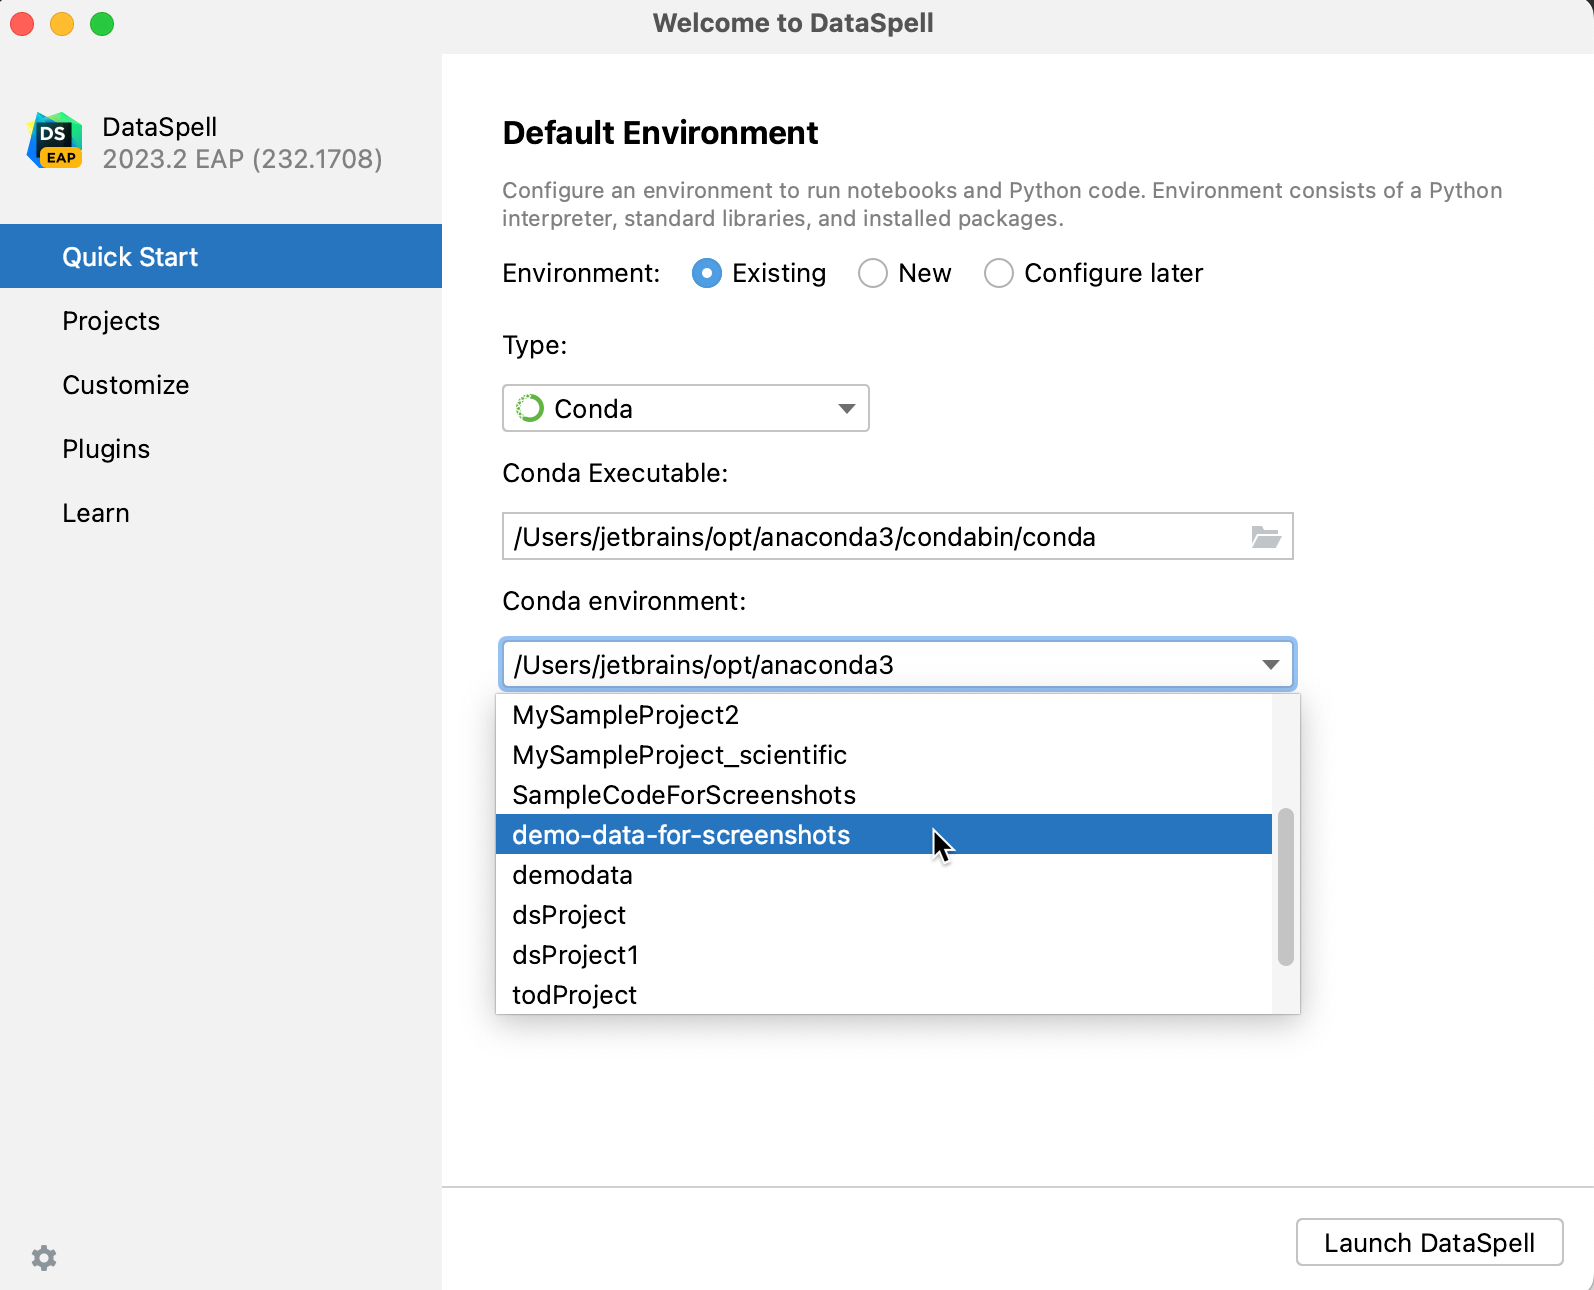Click the yellow minimize window button
The height and width of the screenshot is (1290, 1594).
point(62,24)
